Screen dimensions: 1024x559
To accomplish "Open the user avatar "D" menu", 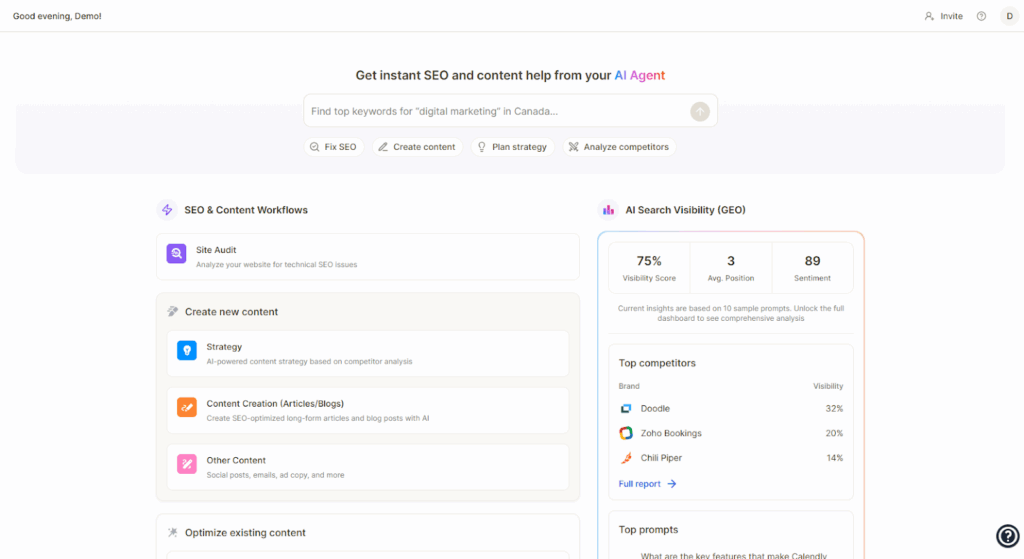I will point(1009,16).
